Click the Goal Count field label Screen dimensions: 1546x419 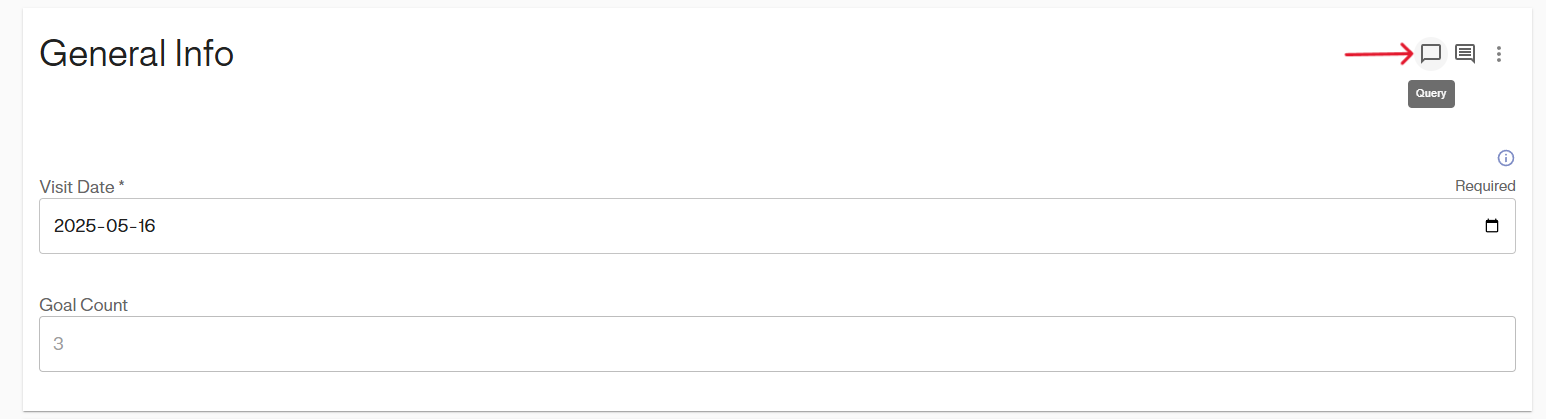[83, 305]
